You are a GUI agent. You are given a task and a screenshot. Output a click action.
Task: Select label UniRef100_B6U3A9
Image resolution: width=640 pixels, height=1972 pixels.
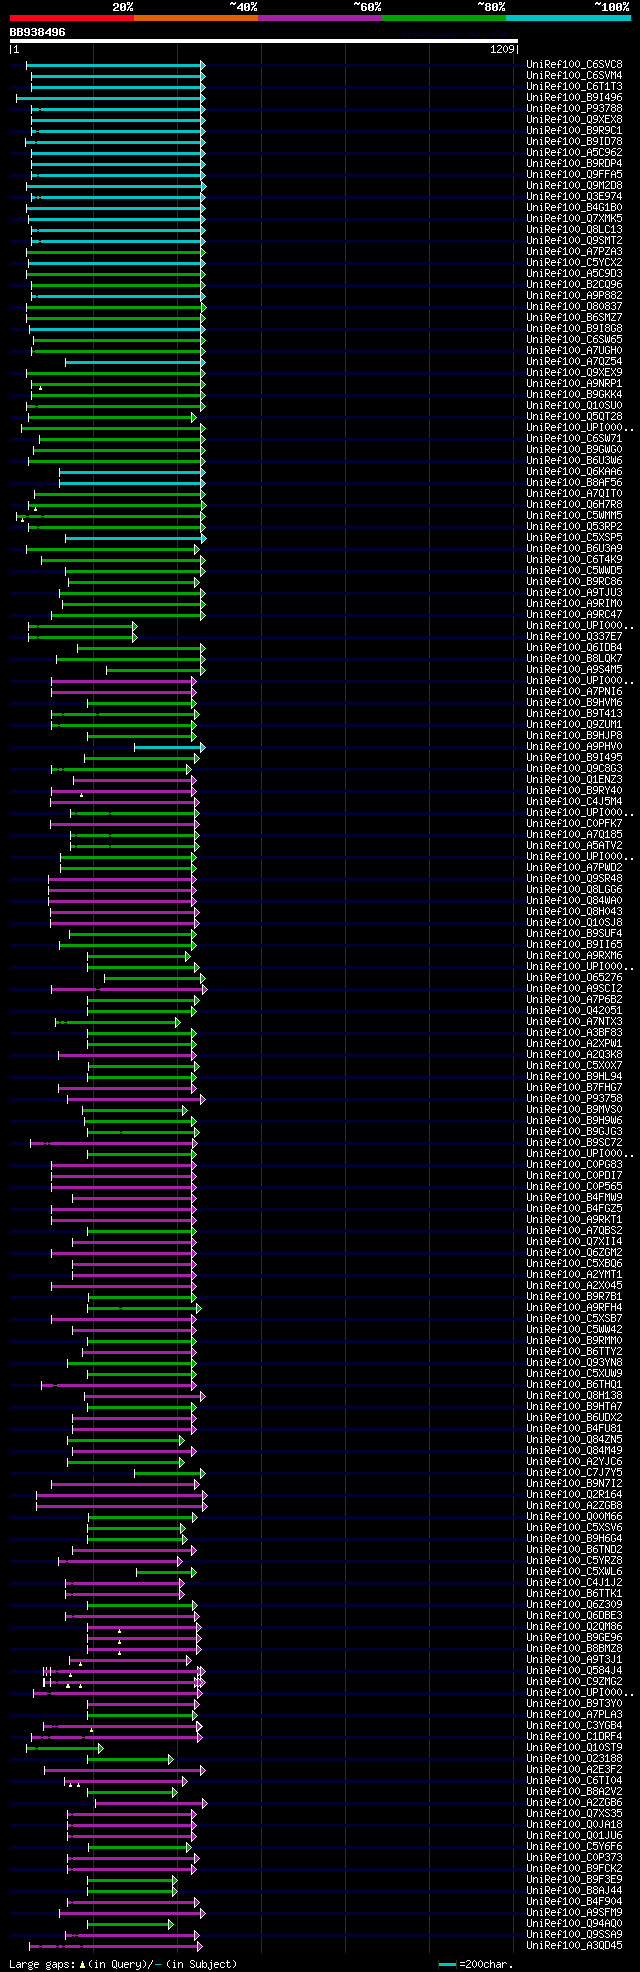pos(574,548)
